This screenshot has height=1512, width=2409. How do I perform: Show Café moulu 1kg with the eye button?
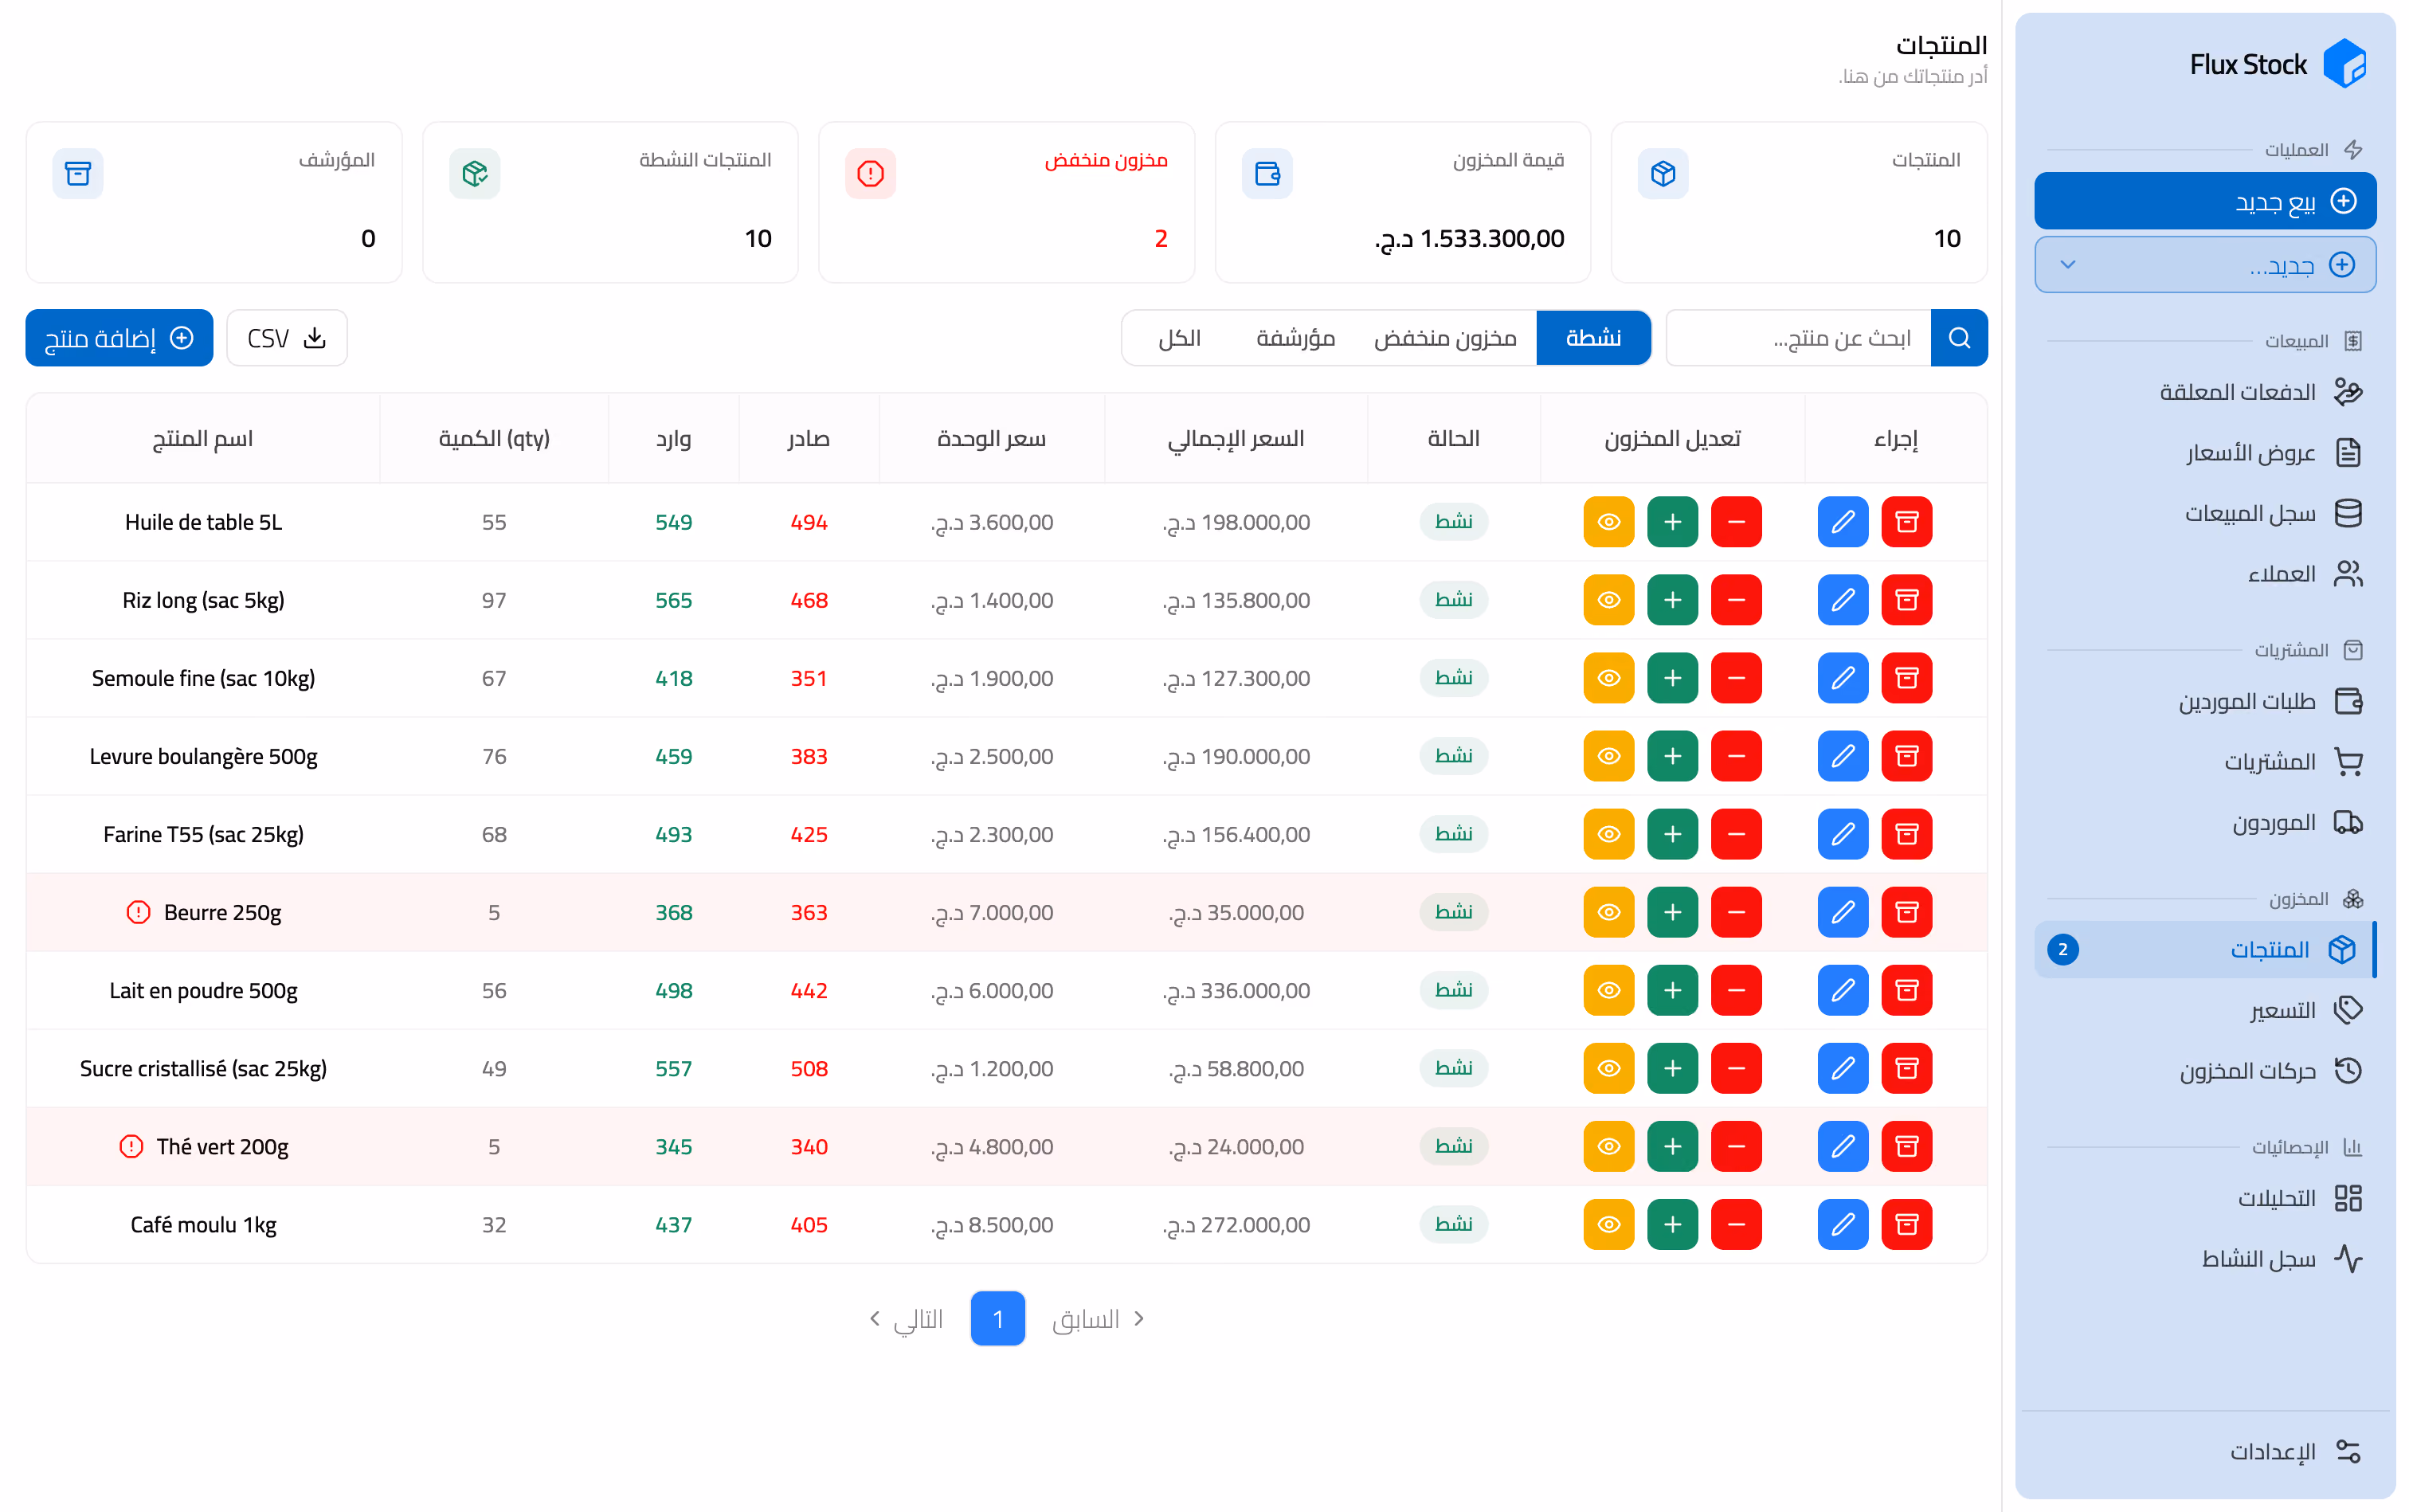click(1608, 1224)
